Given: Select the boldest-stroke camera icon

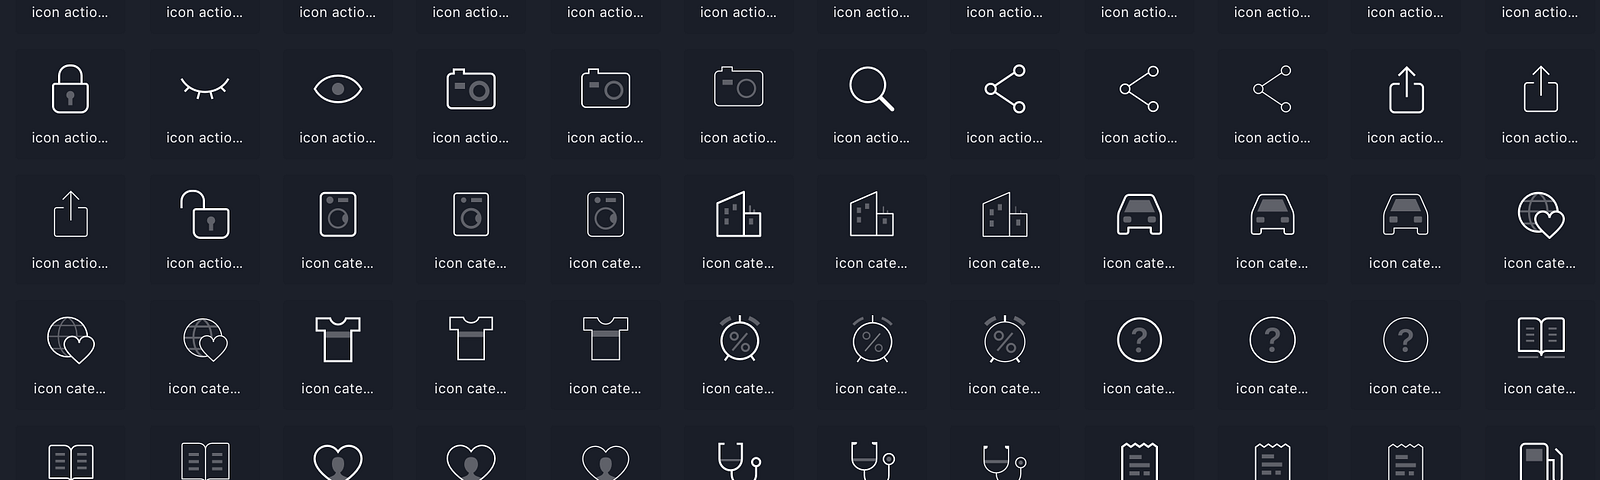Looking at the screenshot, I should click(471, 89).
